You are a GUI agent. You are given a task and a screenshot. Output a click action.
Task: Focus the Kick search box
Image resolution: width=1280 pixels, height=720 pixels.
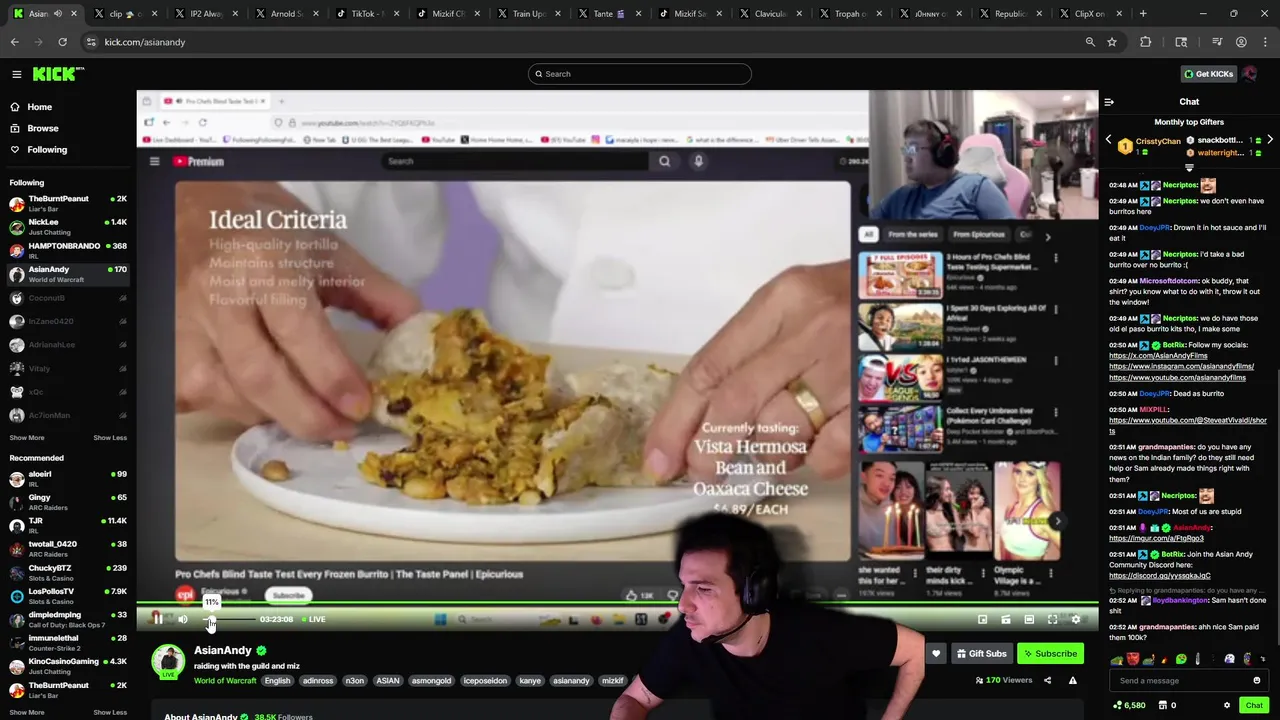click(640, 74)
